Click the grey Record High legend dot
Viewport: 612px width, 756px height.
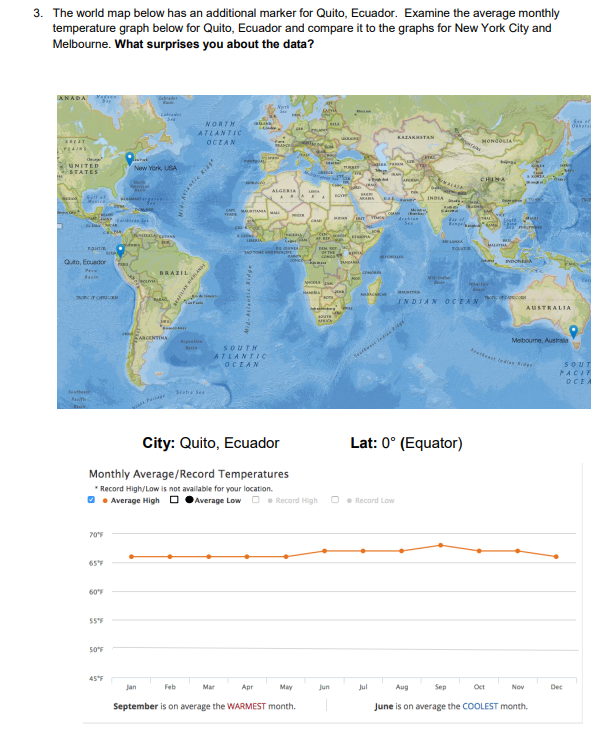coord(270,500)
